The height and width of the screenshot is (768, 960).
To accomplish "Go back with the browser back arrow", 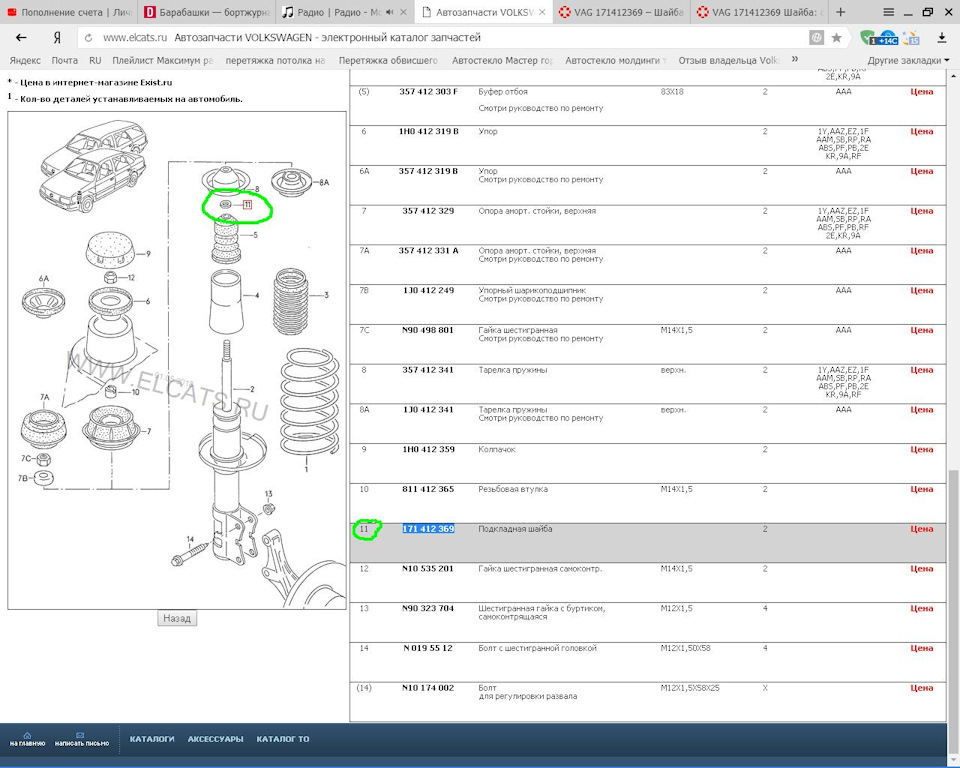I will [21, 37].
